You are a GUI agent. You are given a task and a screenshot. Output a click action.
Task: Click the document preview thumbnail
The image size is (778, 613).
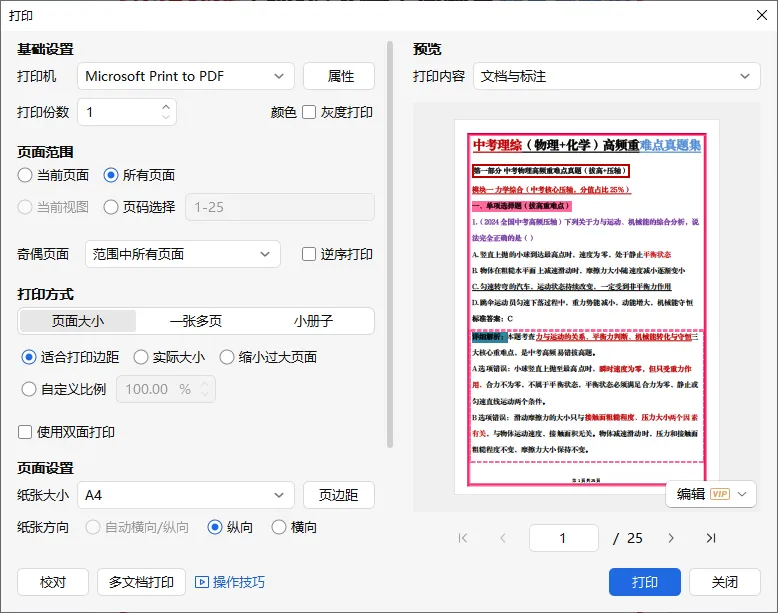pyautogui.click(x=586, y=307)
